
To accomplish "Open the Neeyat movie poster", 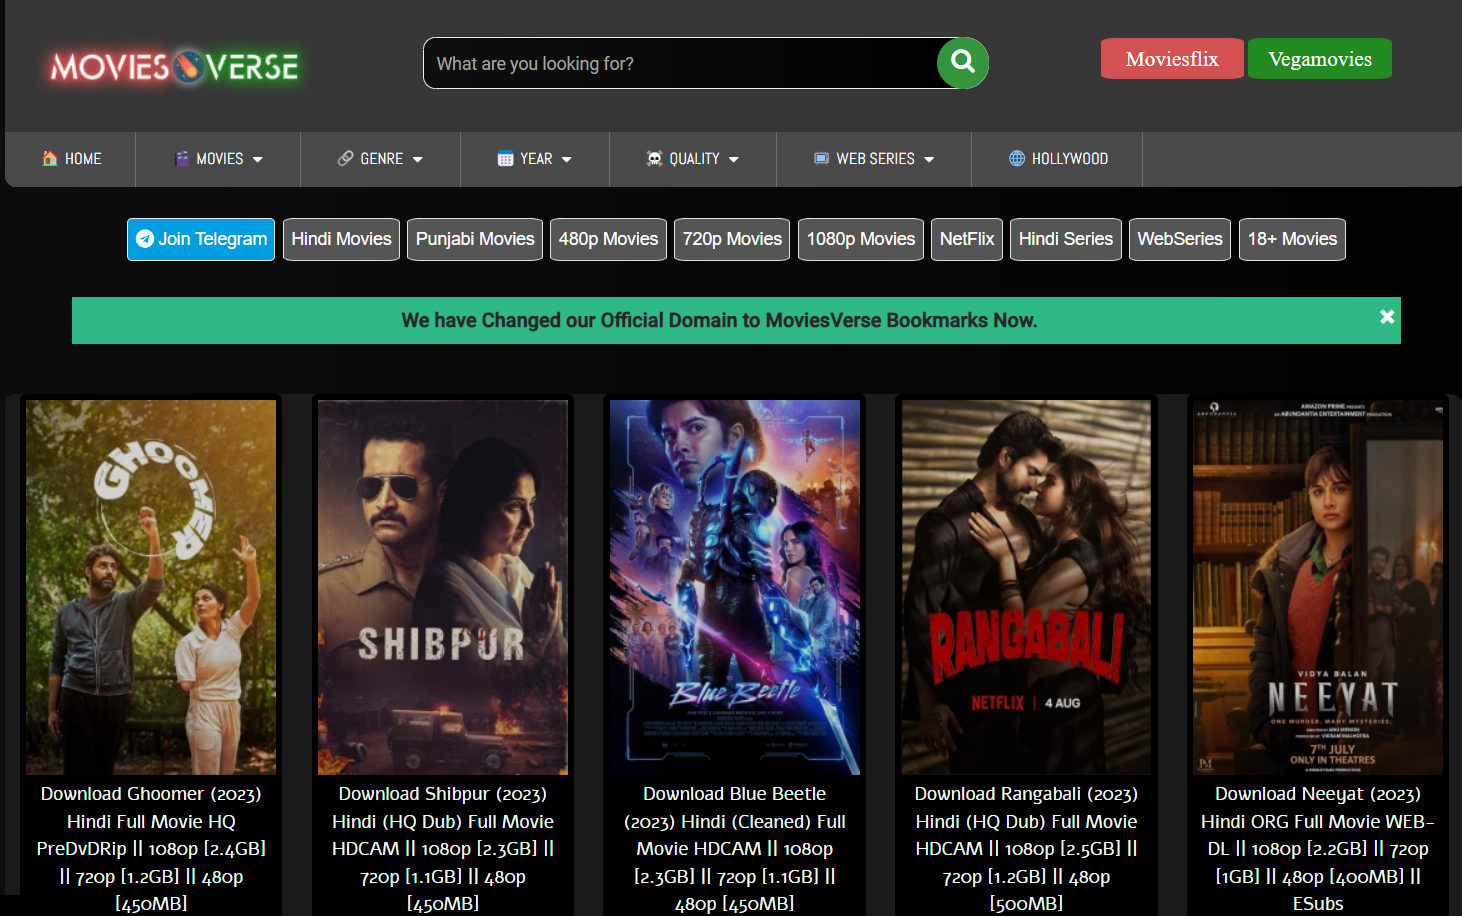I will (x=1318, y=587).
